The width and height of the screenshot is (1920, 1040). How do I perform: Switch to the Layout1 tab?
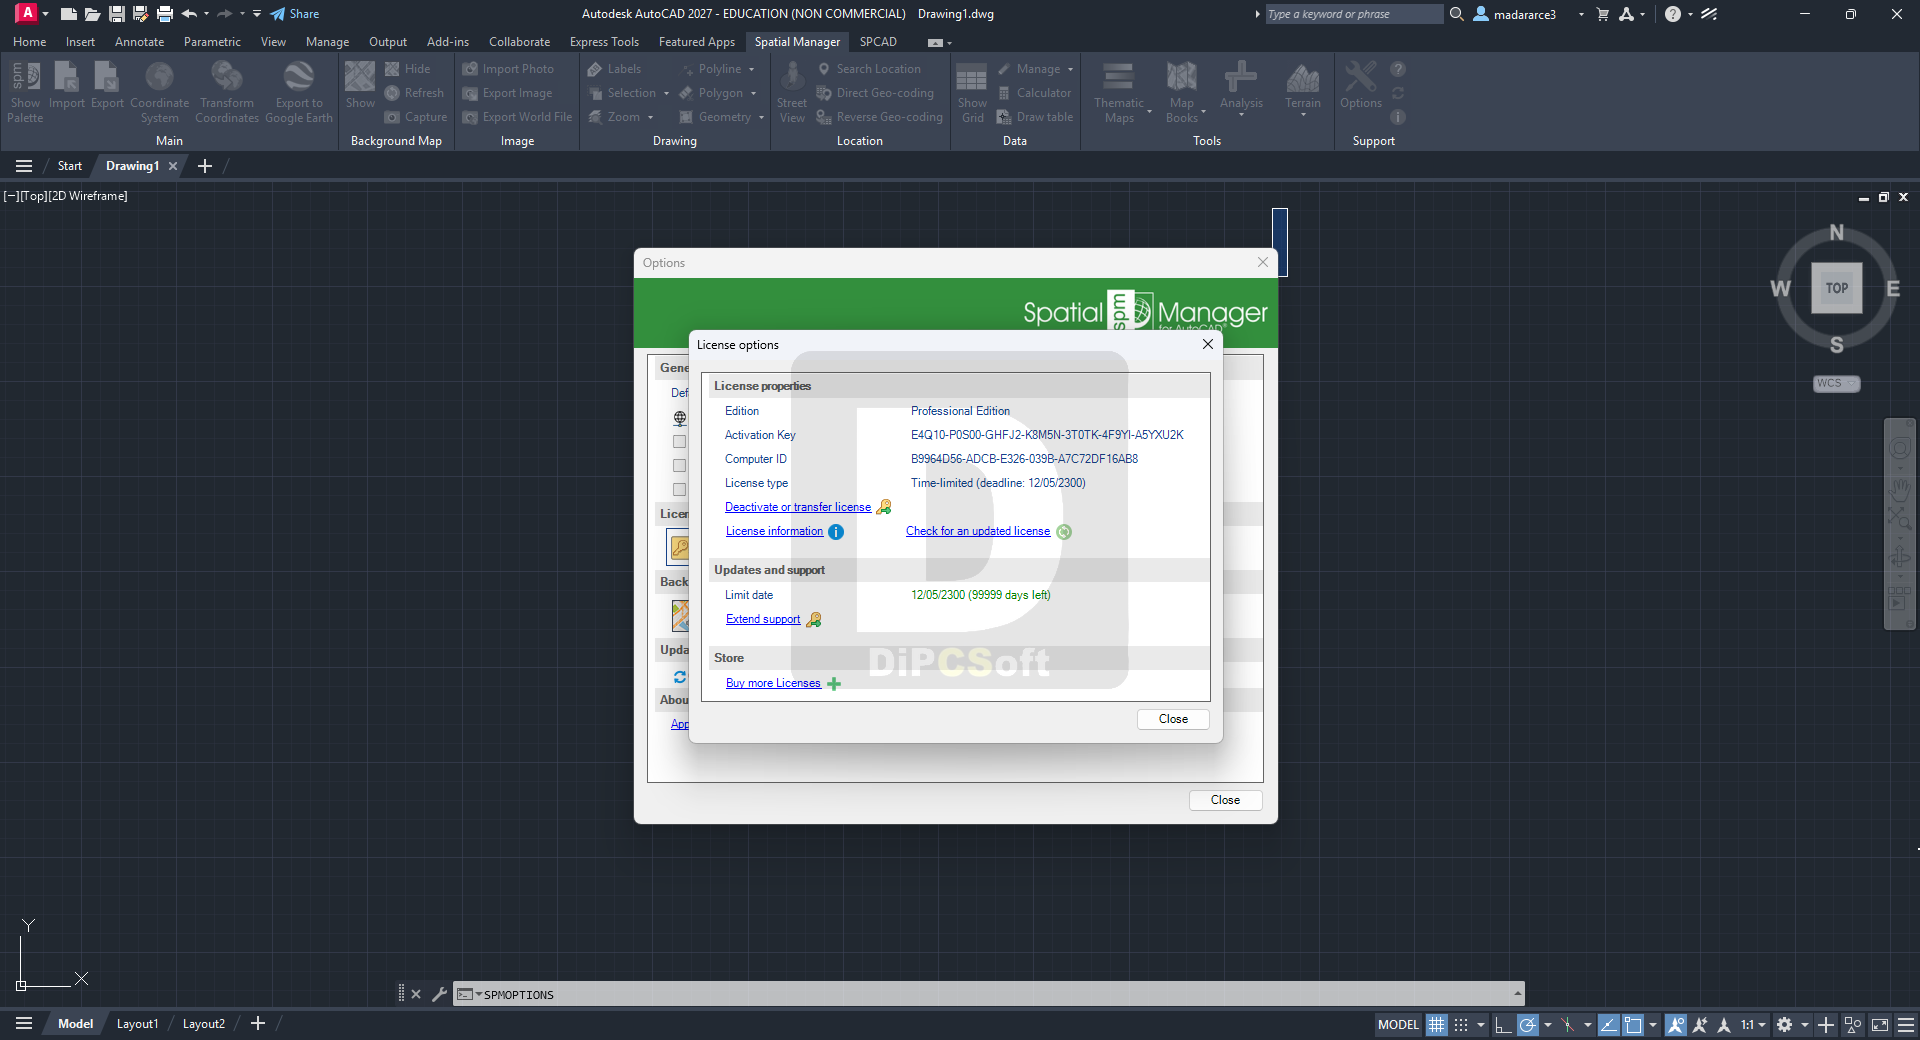coord(138,1024)
